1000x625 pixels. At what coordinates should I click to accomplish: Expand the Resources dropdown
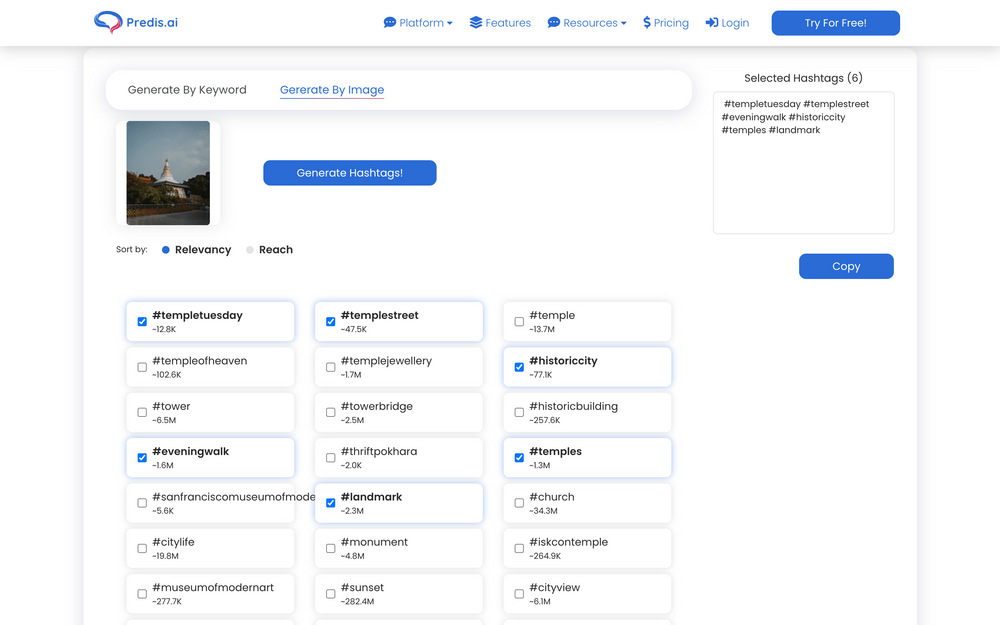(x=591, y=22)
